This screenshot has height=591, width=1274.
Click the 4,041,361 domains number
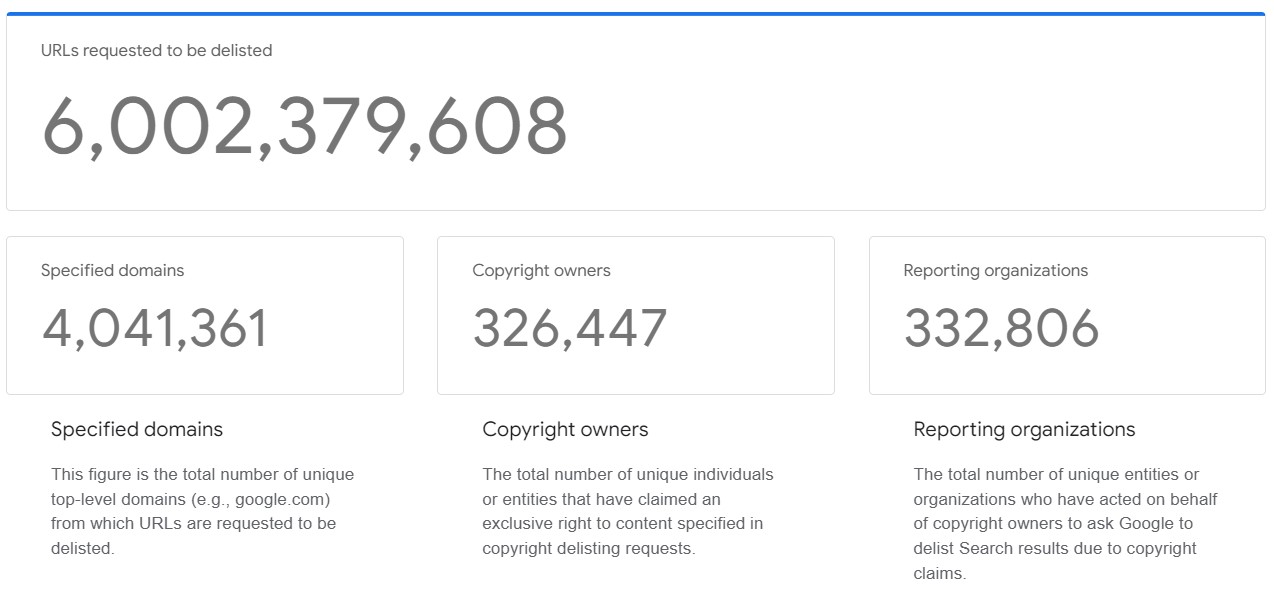pyautogui.click(x=155, y=328)
